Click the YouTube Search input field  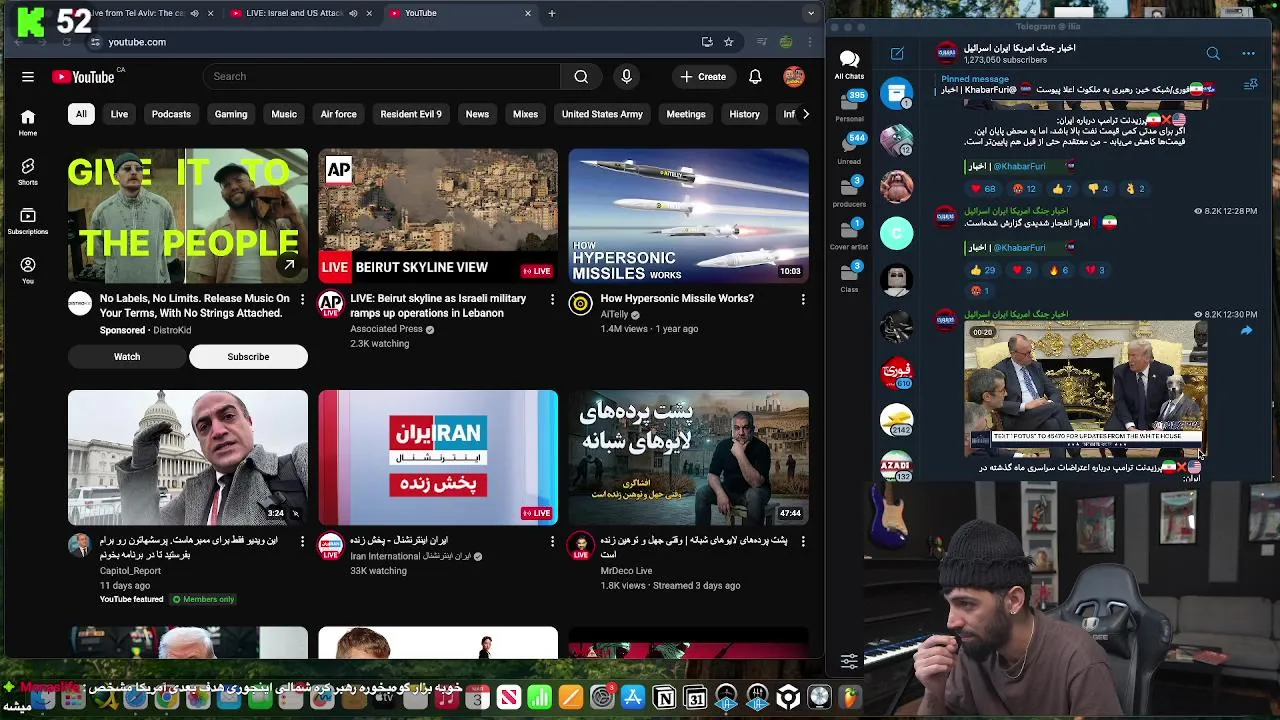click(381, 76)
